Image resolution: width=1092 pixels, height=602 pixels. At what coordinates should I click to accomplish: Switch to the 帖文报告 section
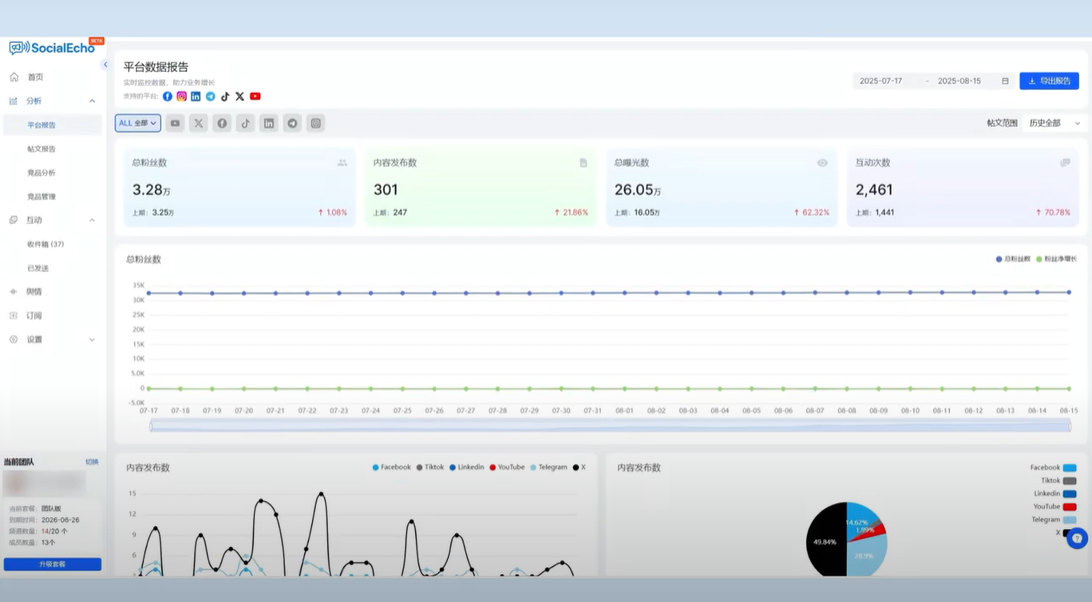[x=40, y=148]
